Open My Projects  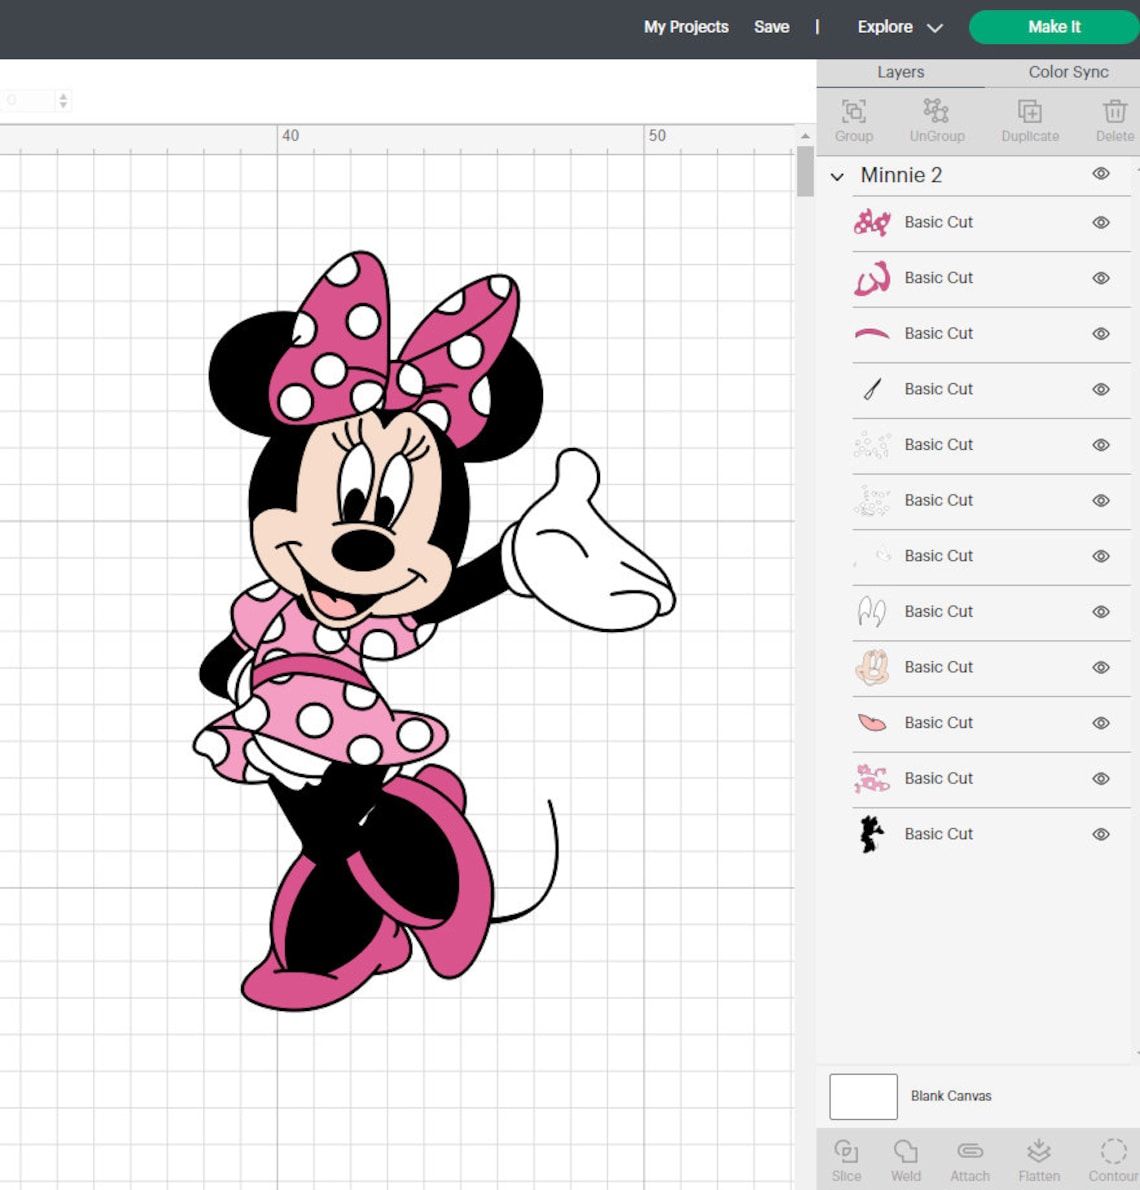(687, 27)
